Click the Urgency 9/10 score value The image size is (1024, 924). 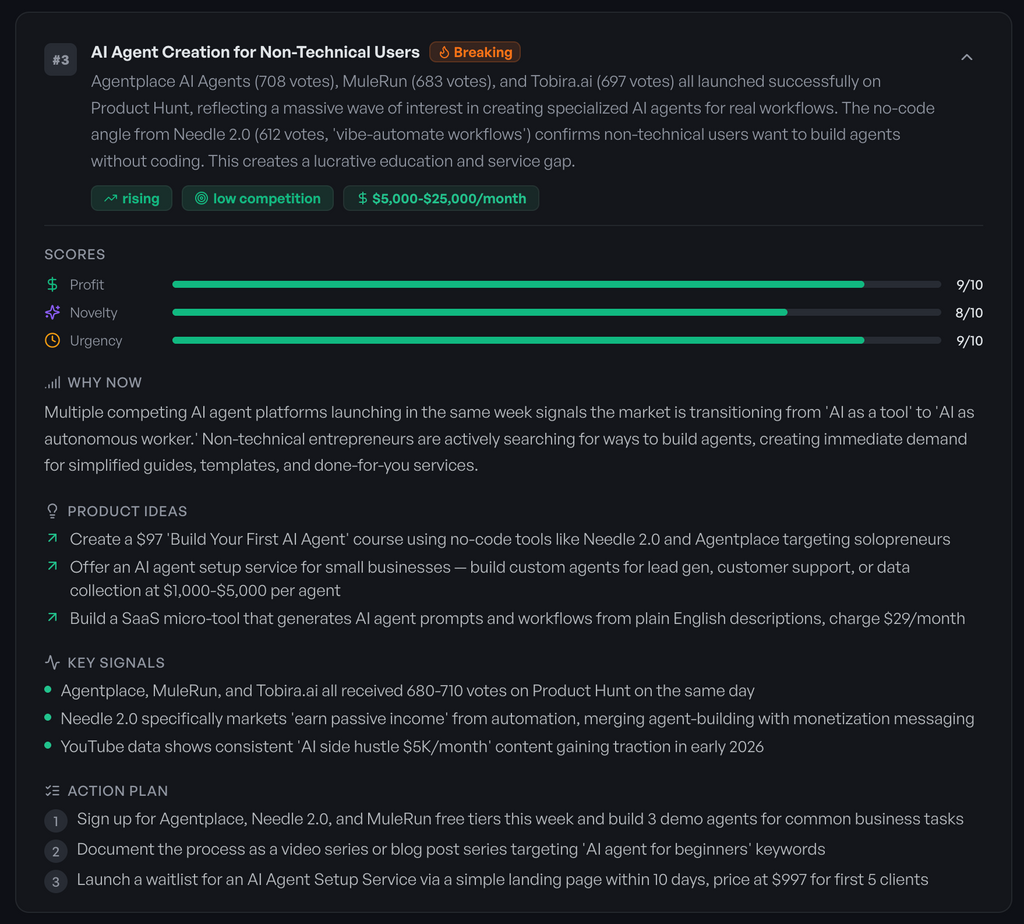(969, 341)
